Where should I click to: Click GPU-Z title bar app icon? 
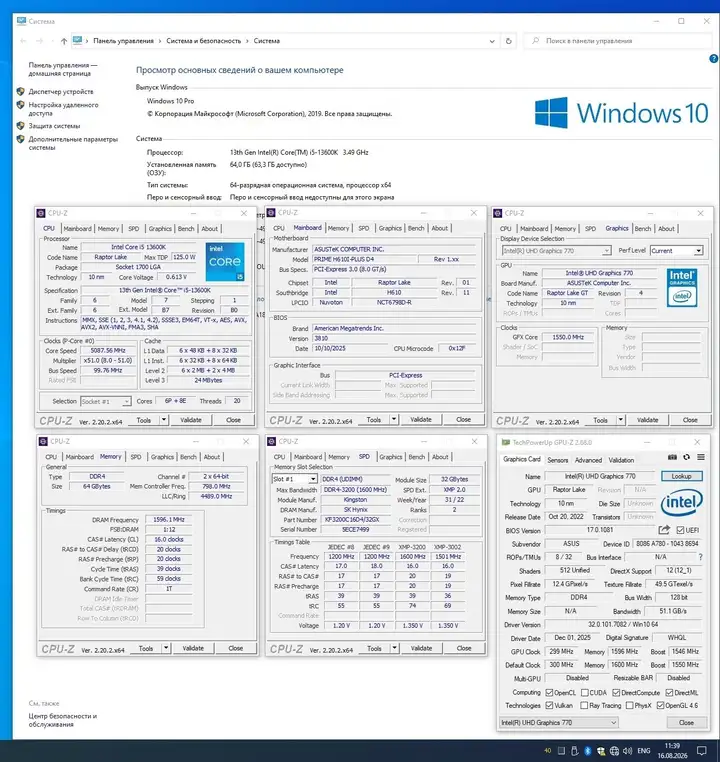505,442
